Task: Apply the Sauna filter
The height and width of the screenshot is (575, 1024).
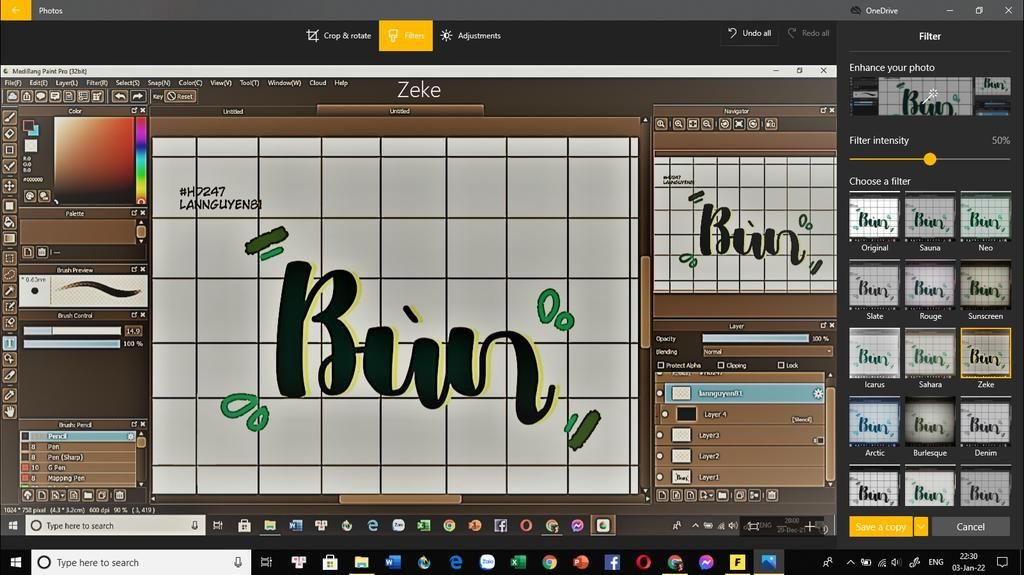Action: pos(930,221)
